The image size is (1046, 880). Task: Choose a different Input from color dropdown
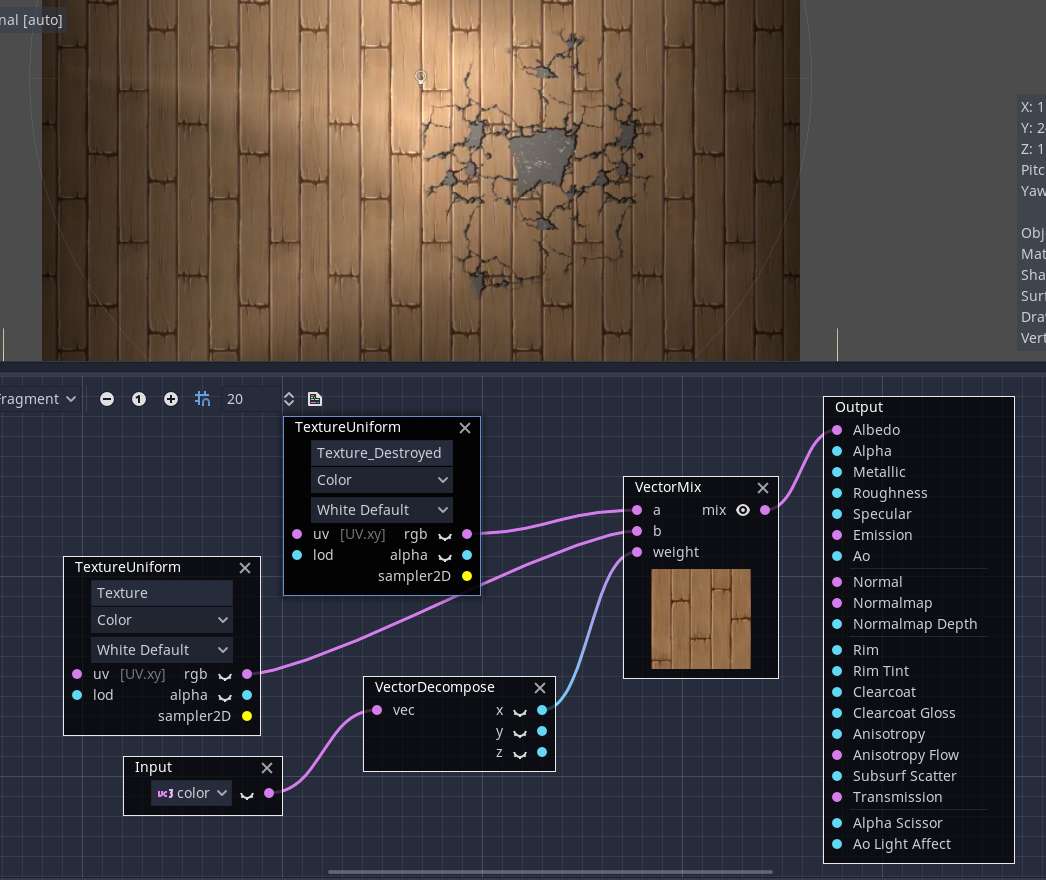coord(191,793)
